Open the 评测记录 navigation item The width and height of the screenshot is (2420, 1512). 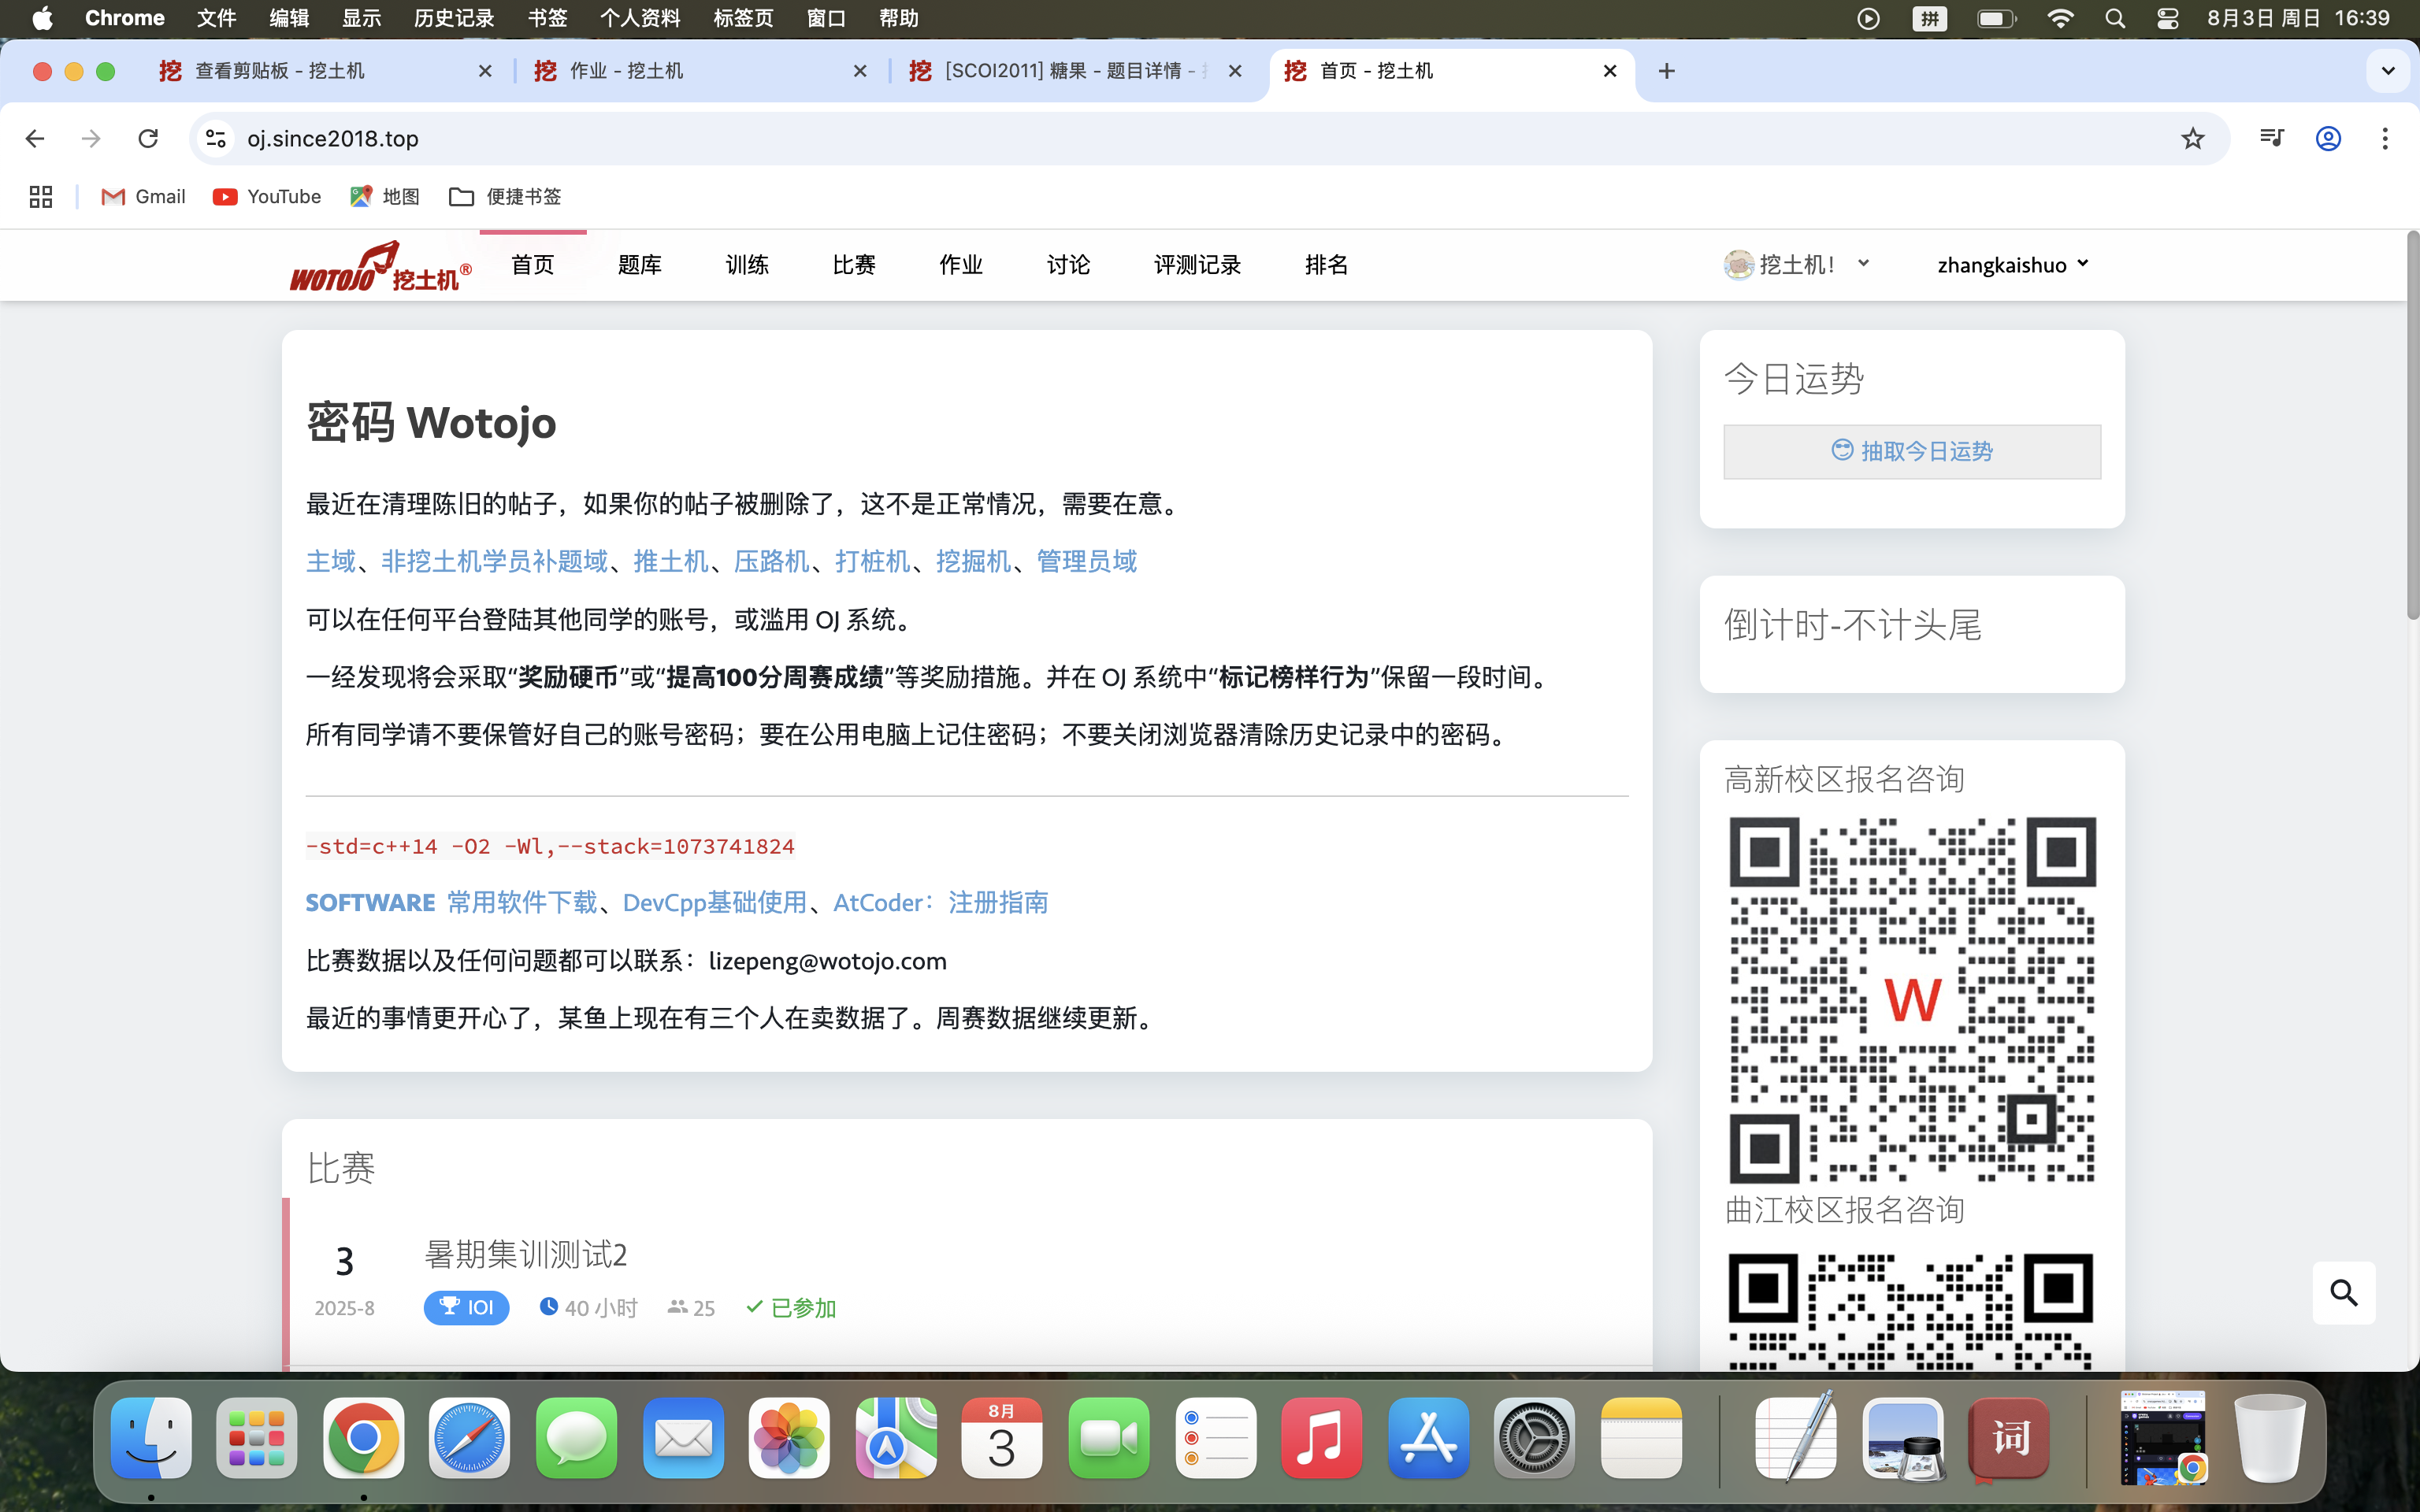[x=1197, y=265]
